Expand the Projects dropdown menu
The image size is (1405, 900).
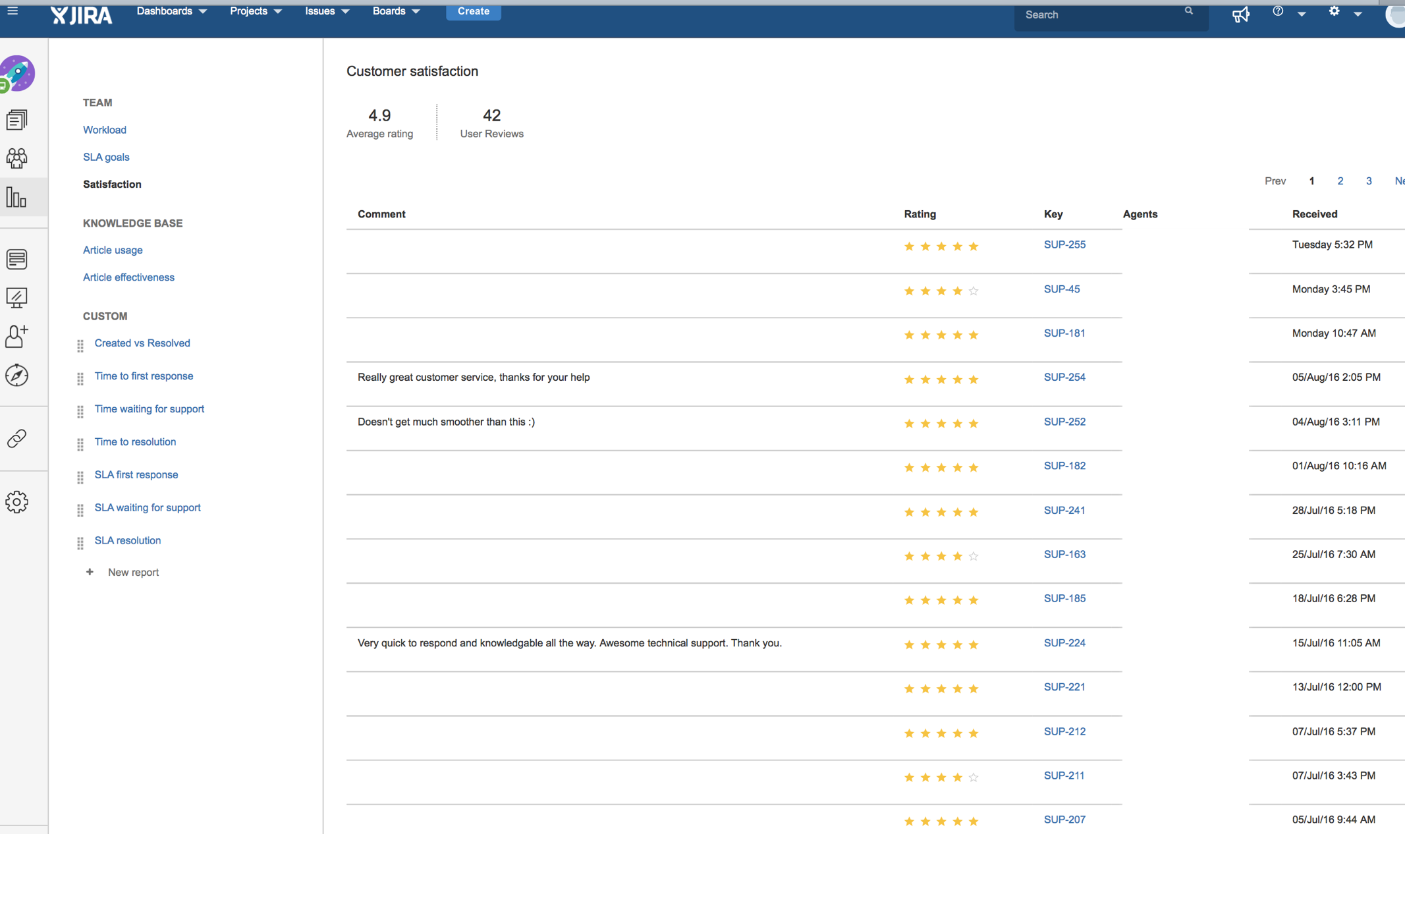click(x=256, y=12)
